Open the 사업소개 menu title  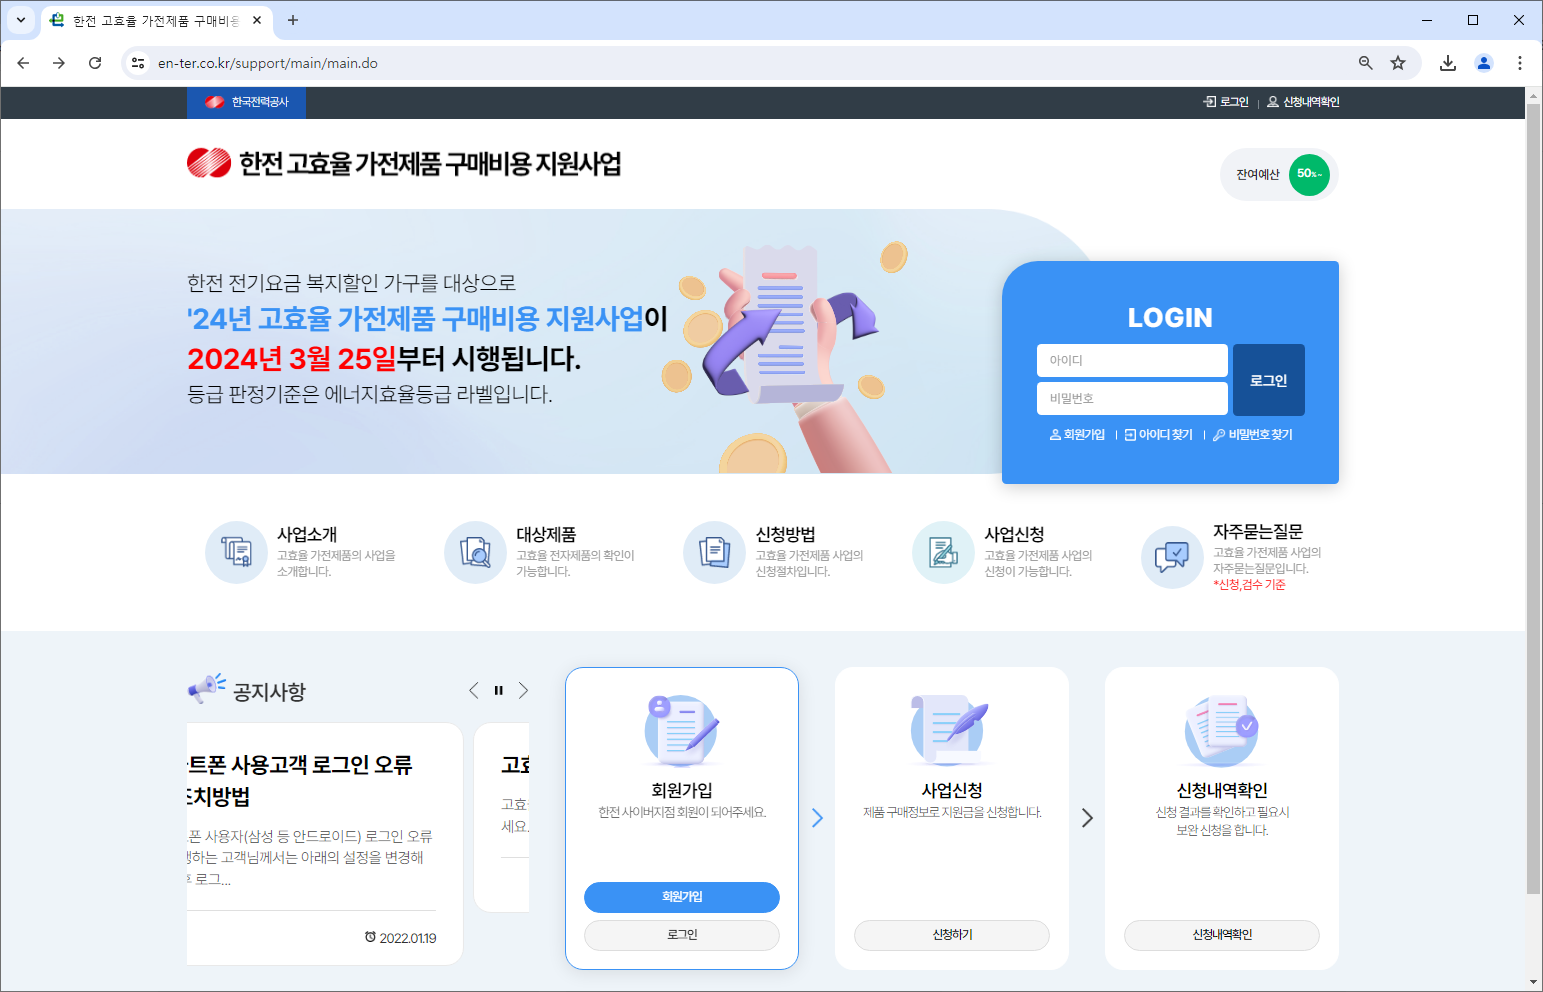coord(307,535)
